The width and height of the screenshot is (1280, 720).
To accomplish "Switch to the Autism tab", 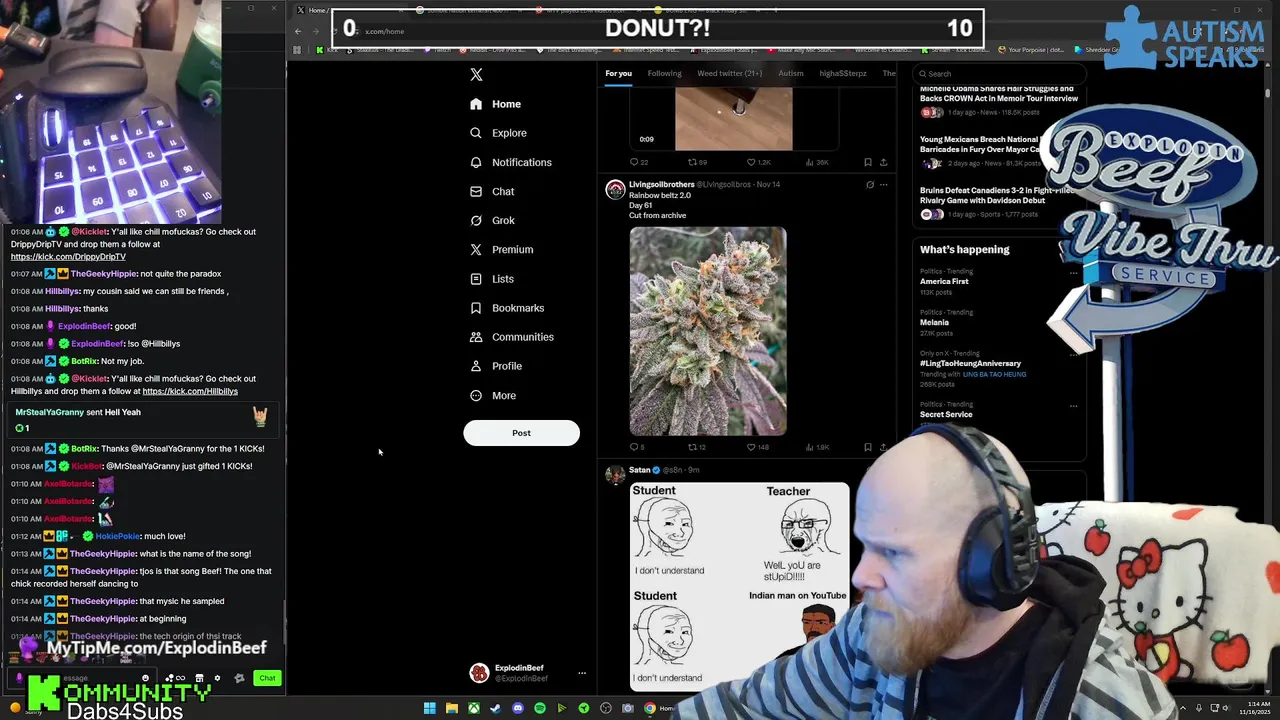I will (790, 73).
